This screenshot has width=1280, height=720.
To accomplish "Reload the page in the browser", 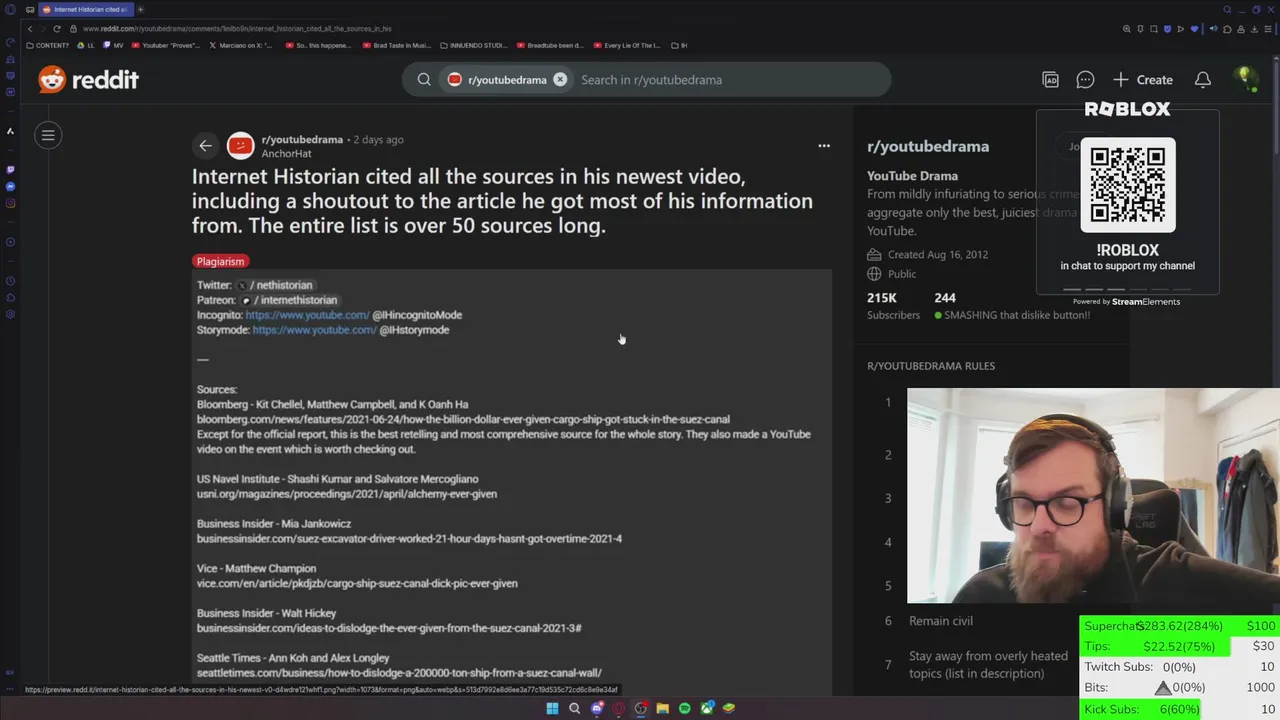I will (56, 28).
